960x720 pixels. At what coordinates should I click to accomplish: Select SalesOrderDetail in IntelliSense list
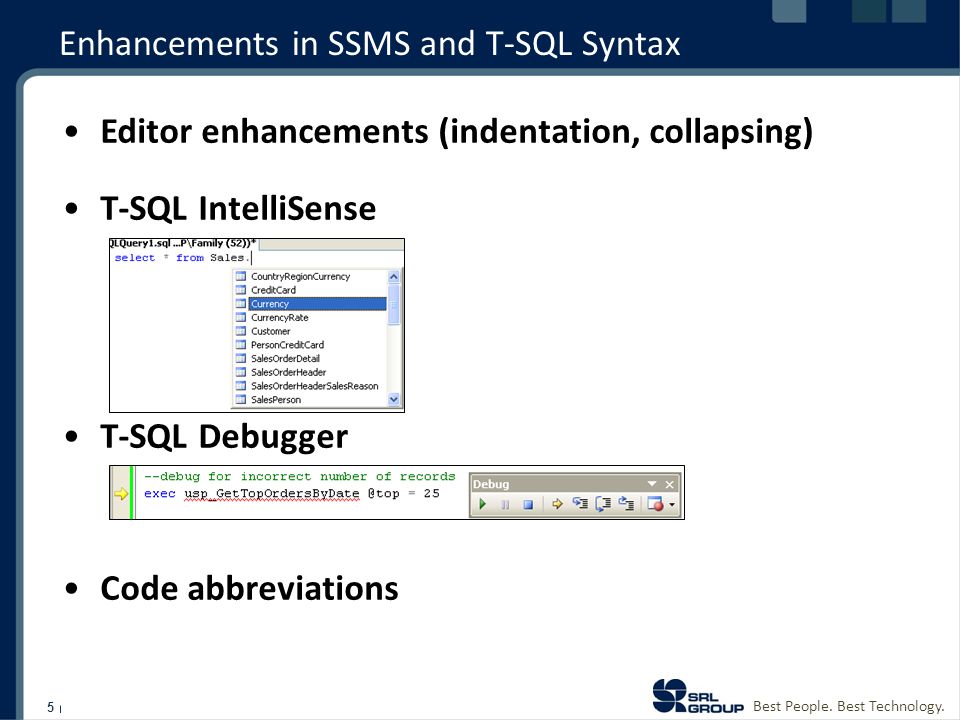coord(285,359)
